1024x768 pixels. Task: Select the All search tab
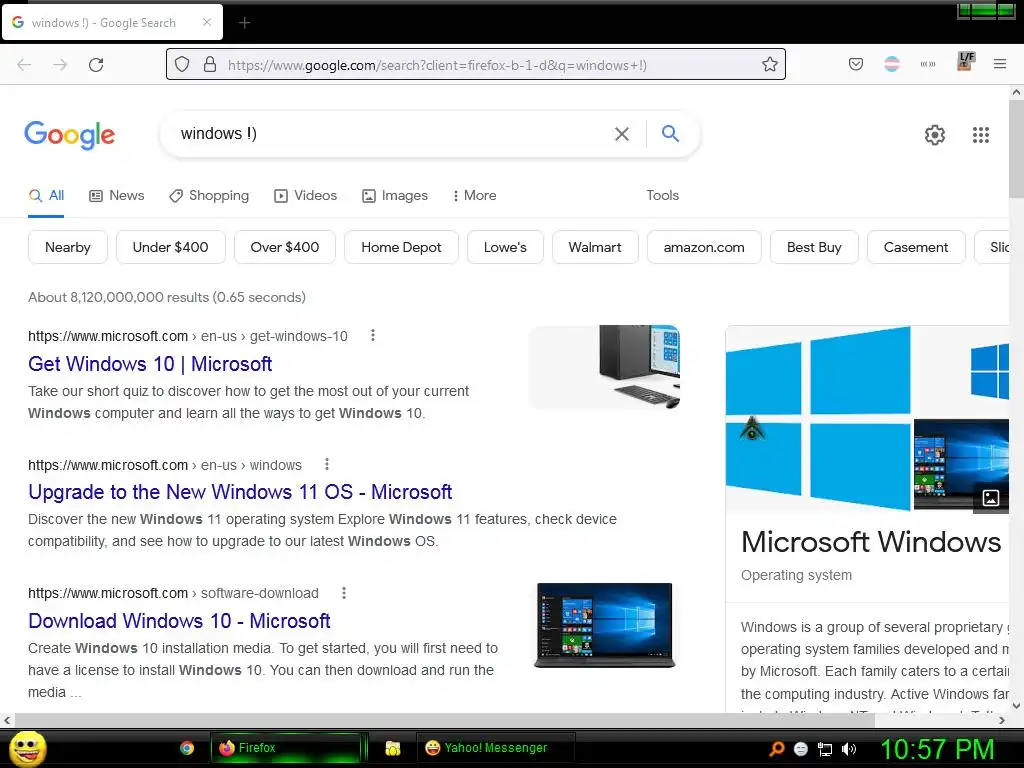[46, 195]
